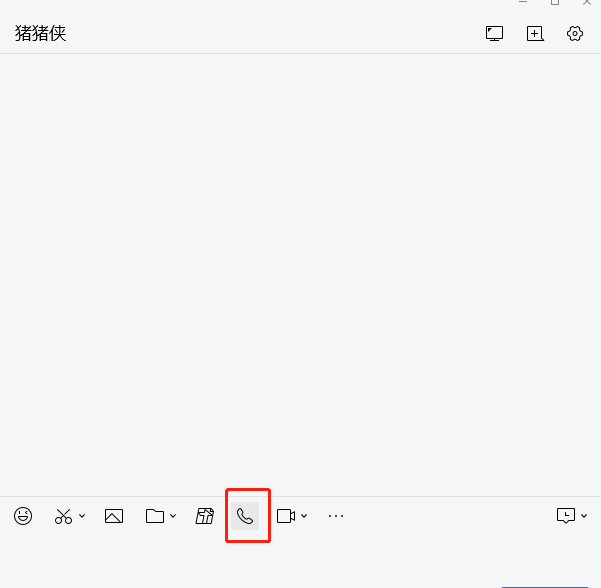Show more toolbar options via ellipsis

336,516
